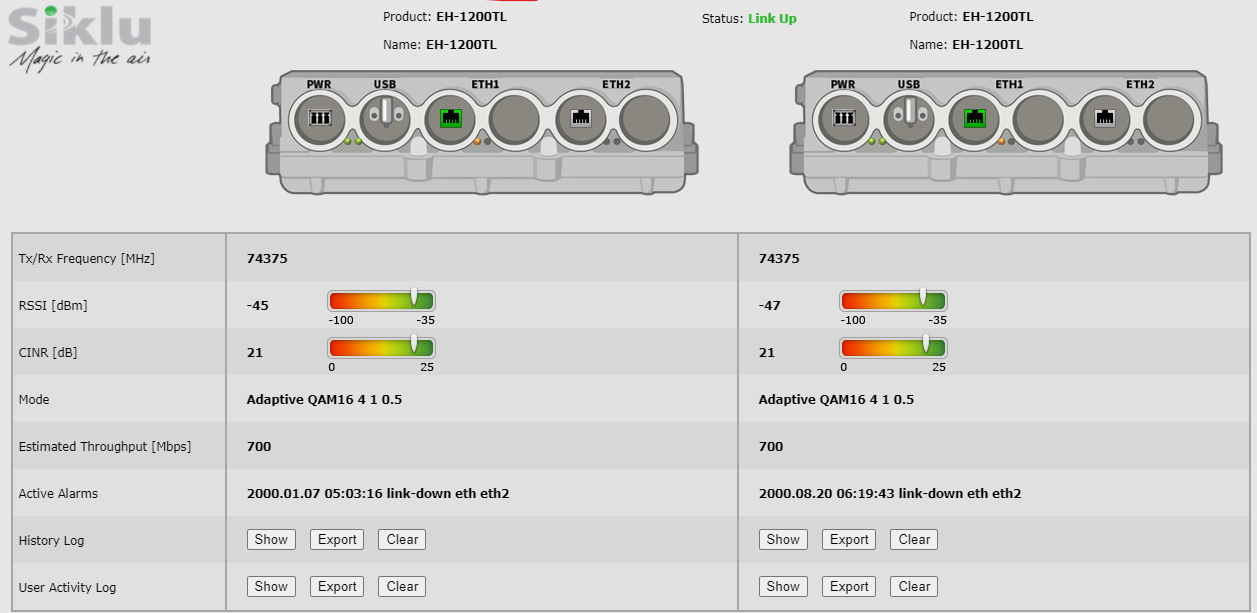Click the ETH2 port on right device

(1105, 118)
